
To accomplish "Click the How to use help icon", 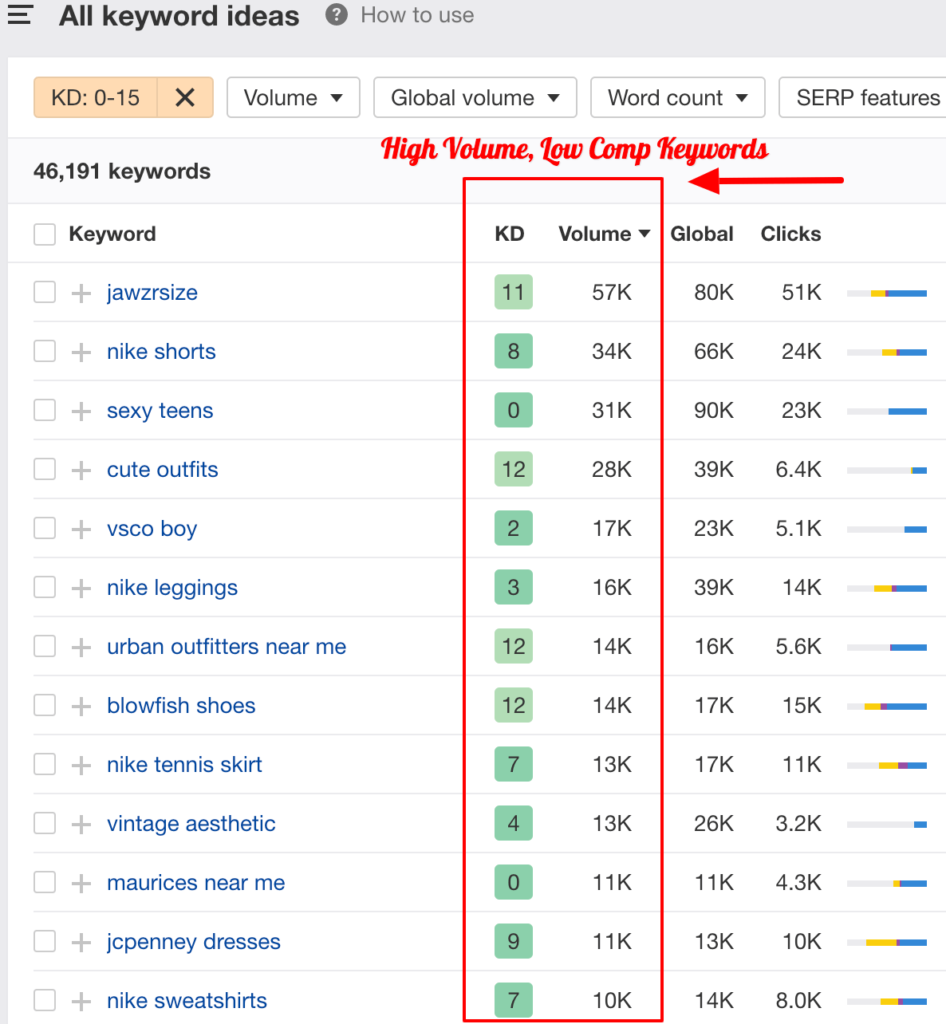I will tap(336, 14).
